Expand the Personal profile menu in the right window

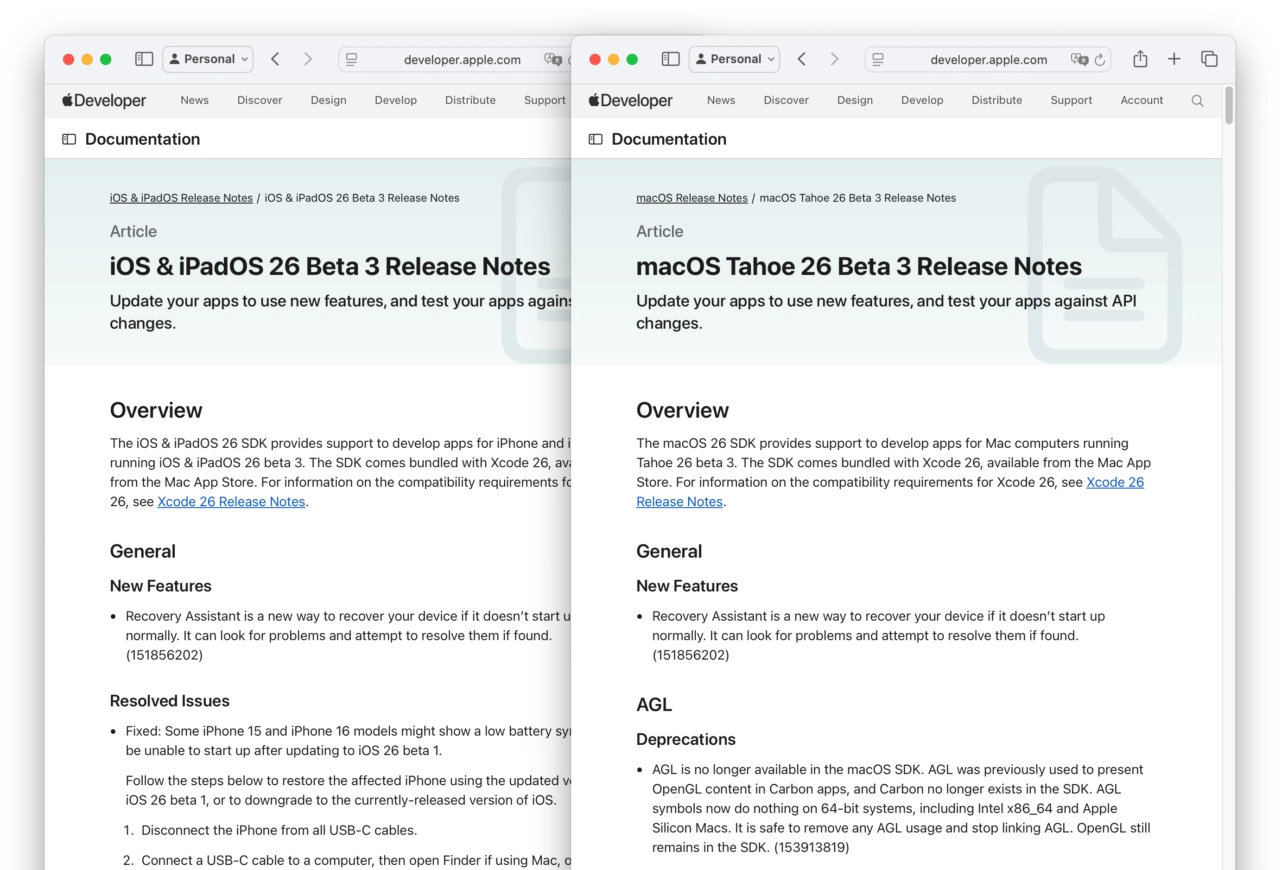734,59
